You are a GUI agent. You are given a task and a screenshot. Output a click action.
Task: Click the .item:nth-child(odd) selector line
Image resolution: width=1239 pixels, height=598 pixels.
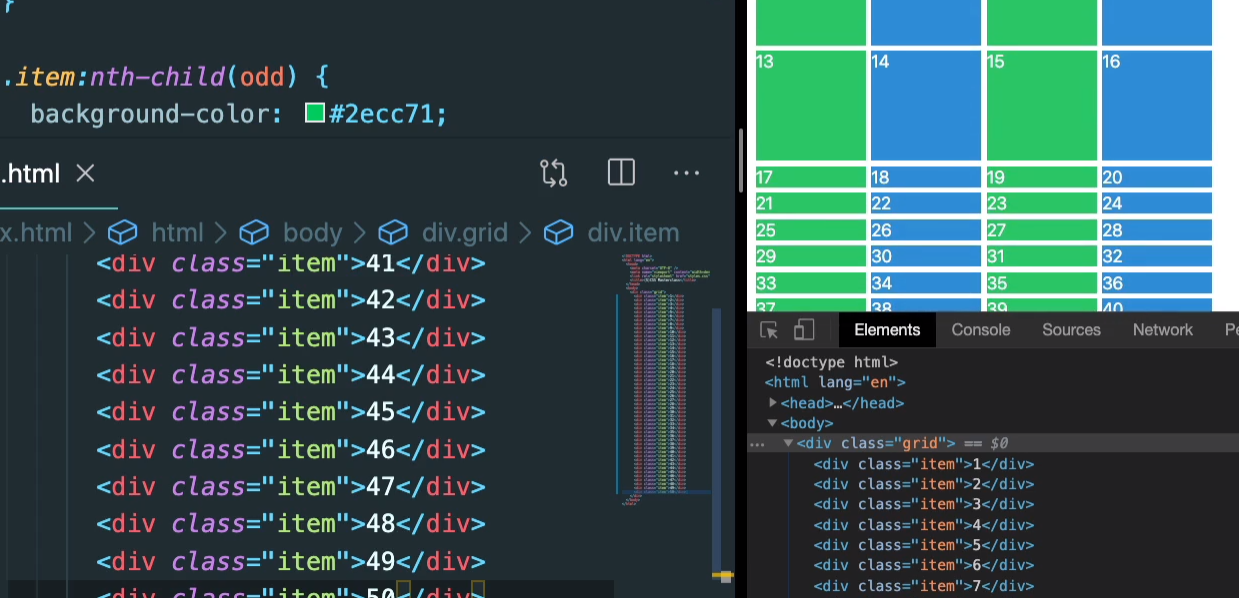point(166,77)
